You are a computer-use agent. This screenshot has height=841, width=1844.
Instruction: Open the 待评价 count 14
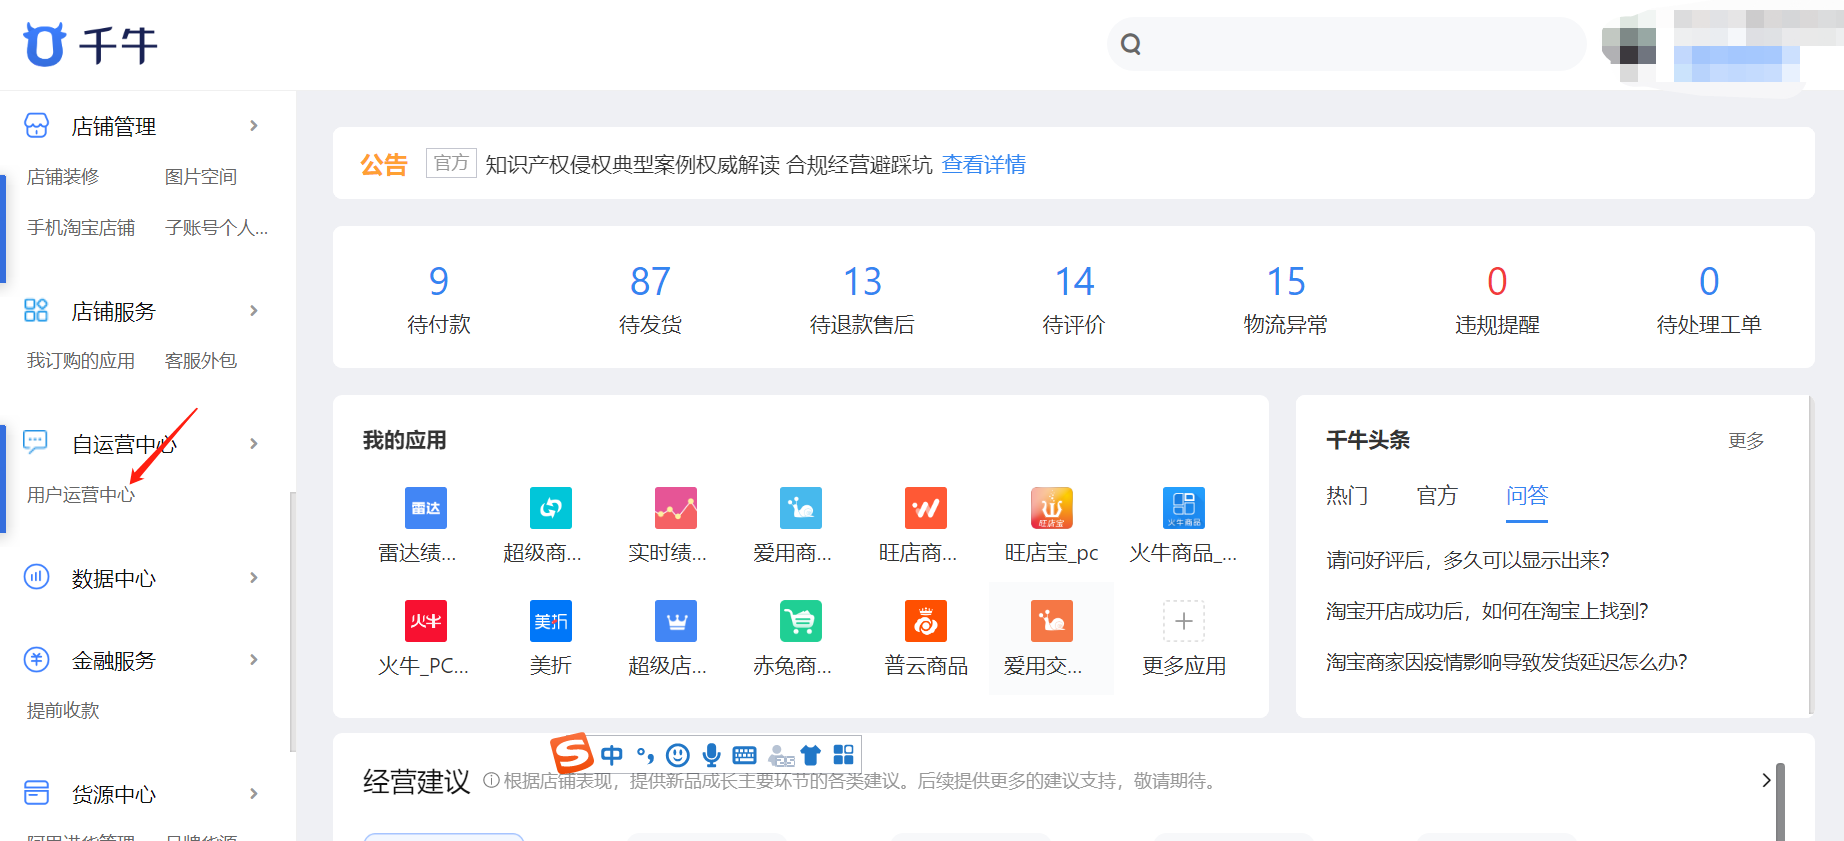[1075, 282]
